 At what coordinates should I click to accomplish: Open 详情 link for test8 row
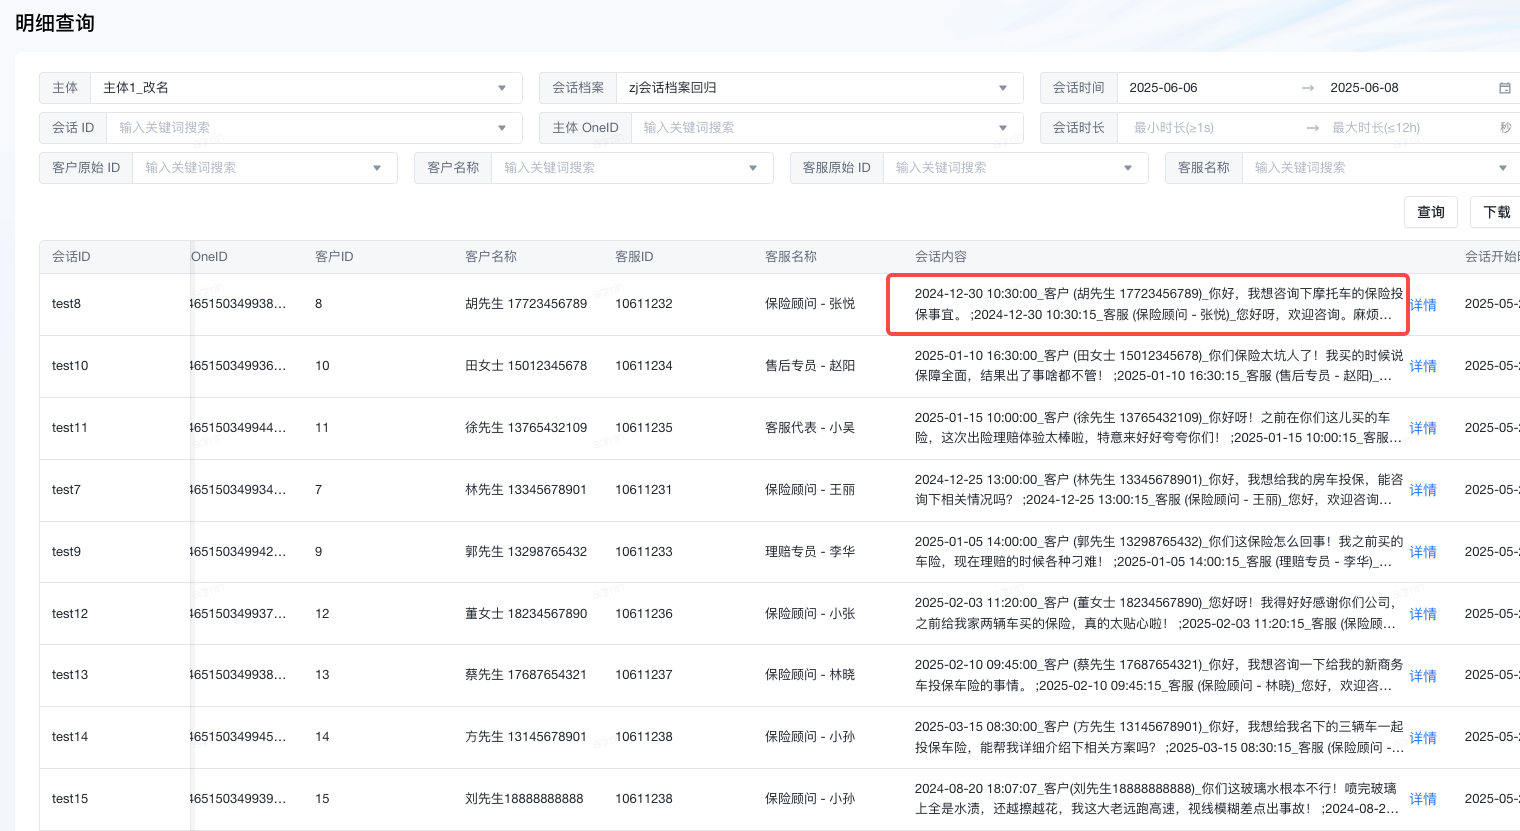pos(1422,305)
